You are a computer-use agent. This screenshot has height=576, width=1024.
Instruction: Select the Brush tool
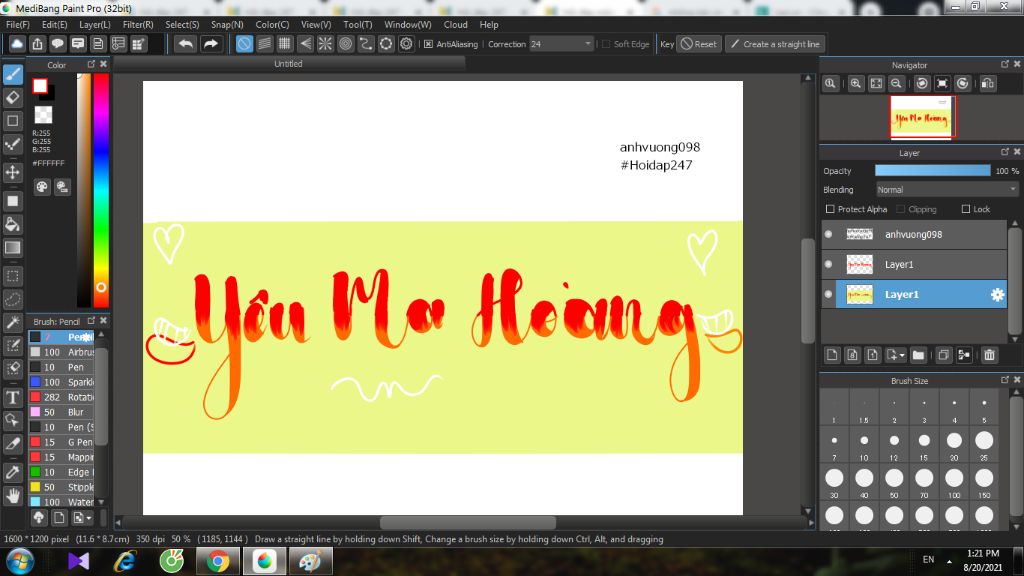click(x=13, y=74)
